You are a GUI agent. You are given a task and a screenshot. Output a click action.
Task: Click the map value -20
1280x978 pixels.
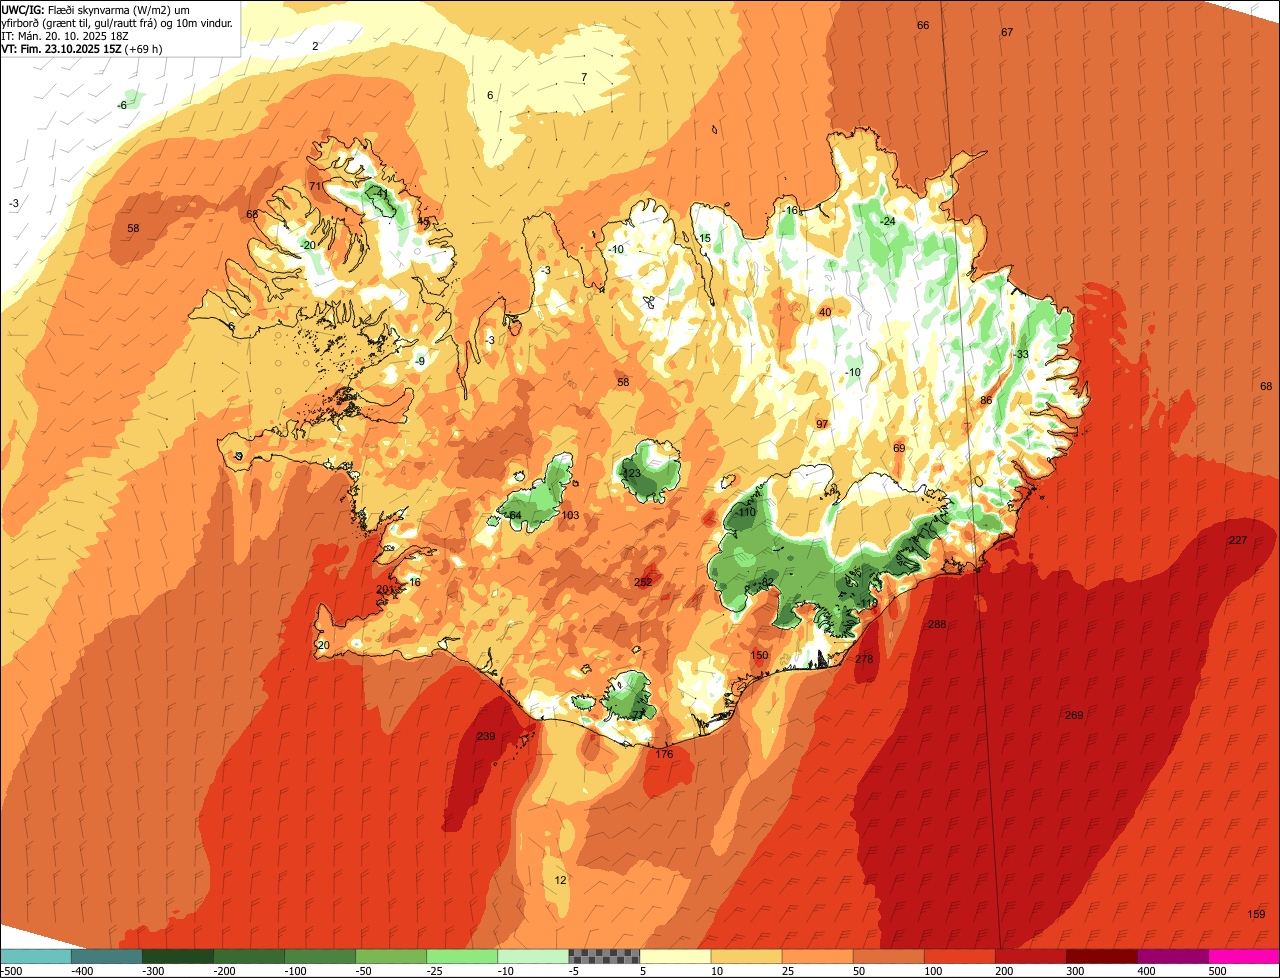pyautogui.click(x=308, y=245)
